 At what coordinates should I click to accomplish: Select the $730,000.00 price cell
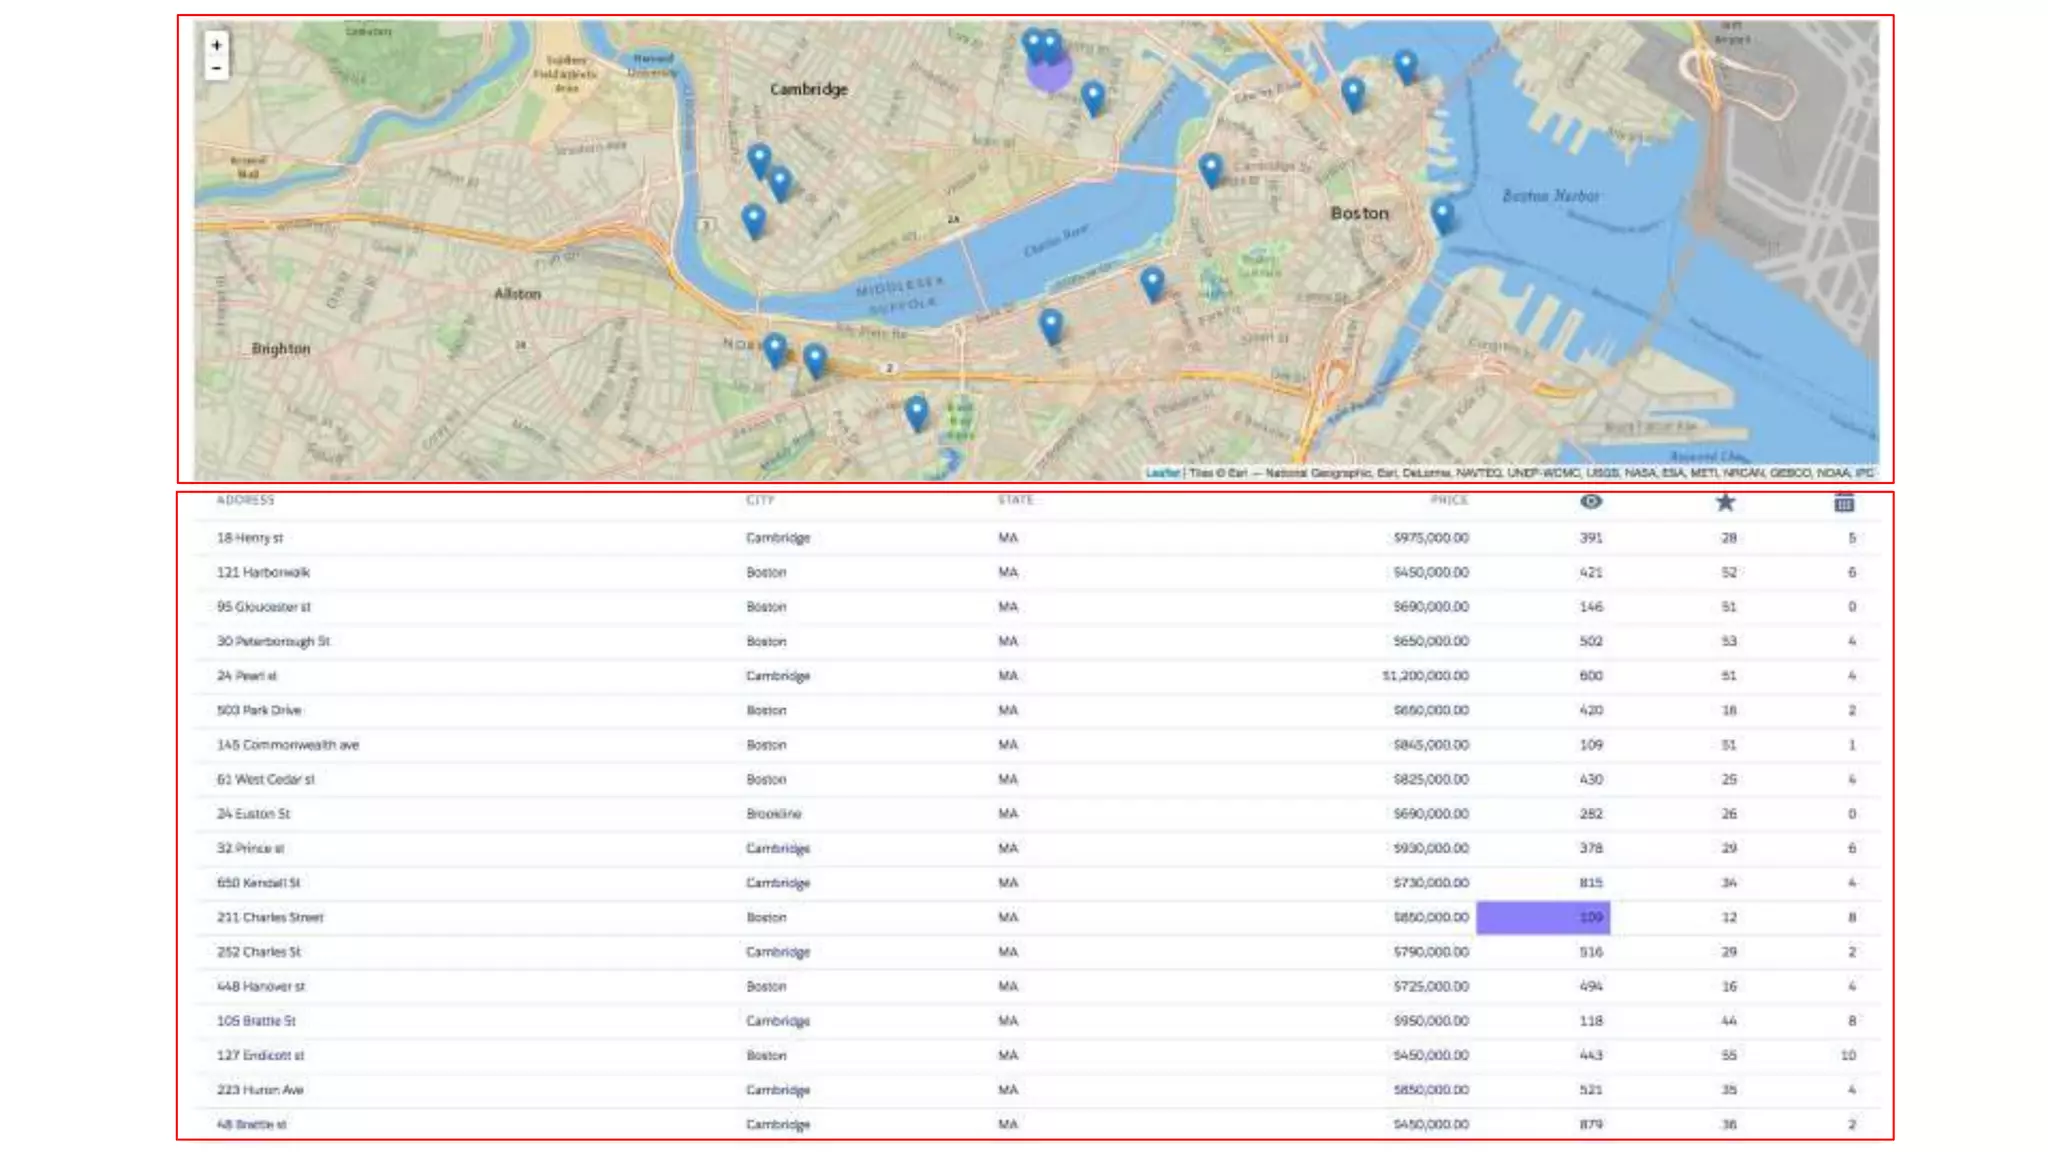click(1431, 883)
